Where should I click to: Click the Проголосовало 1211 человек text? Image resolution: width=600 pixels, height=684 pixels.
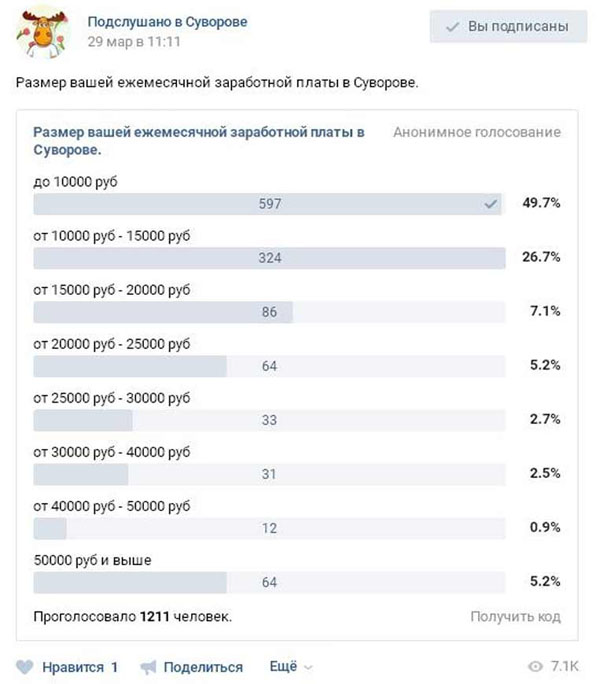(x=133, y=616)
